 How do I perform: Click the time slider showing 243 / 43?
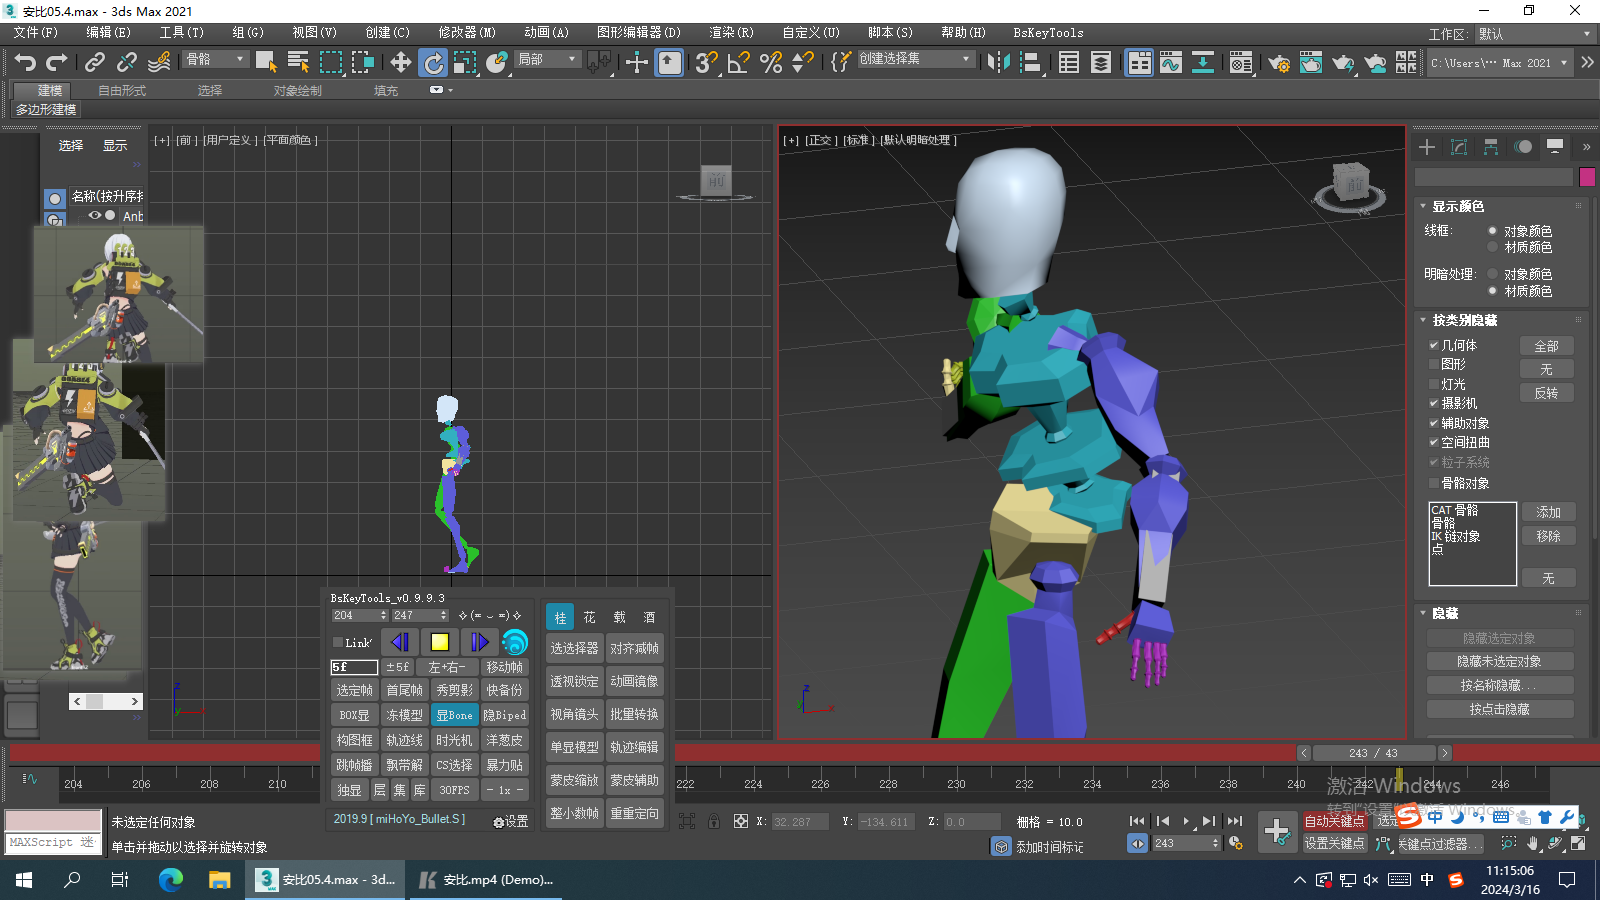point(1373,753)
